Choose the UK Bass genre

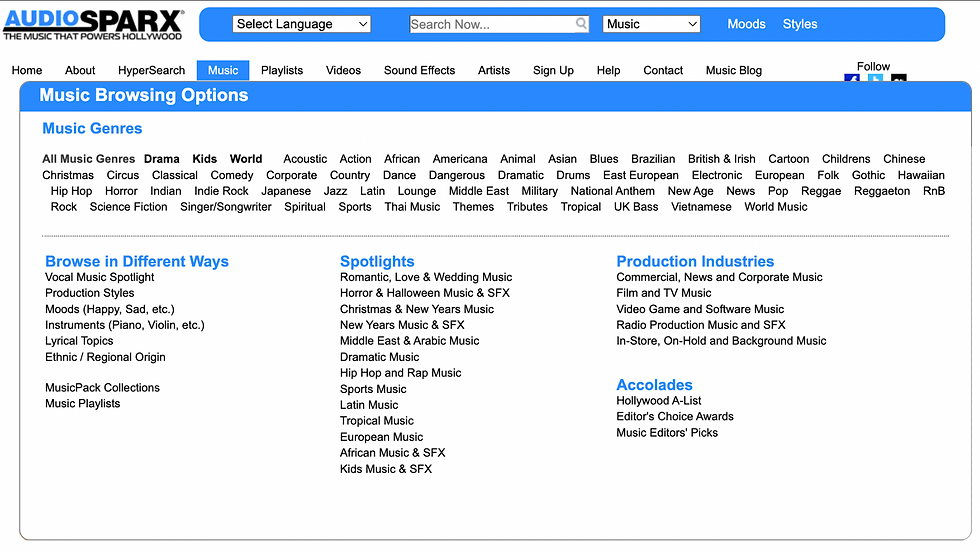[636, 206]
